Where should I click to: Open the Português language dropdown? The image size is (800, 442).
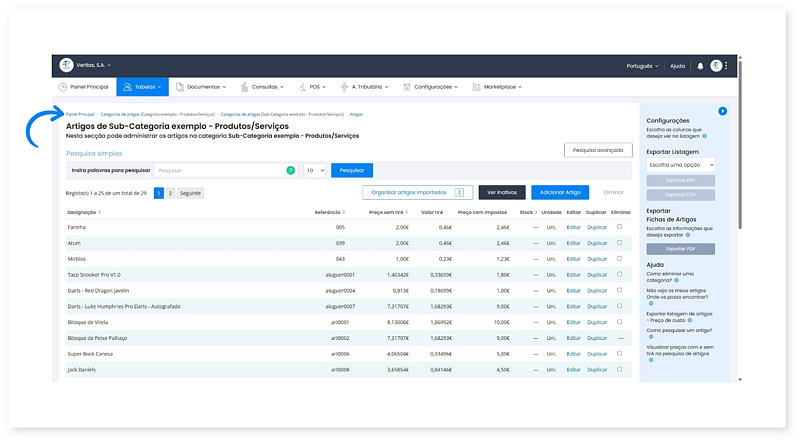(638, 66)
